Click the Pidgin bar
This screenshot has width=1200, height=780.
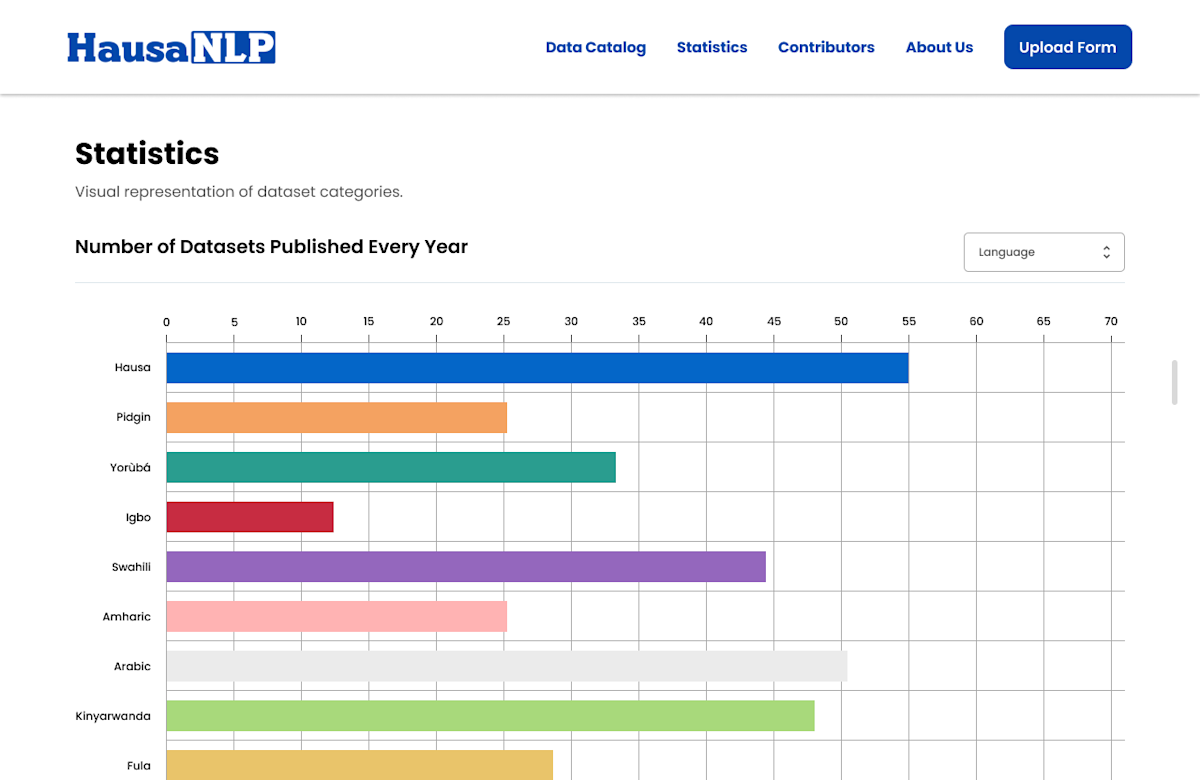(335, 417)
